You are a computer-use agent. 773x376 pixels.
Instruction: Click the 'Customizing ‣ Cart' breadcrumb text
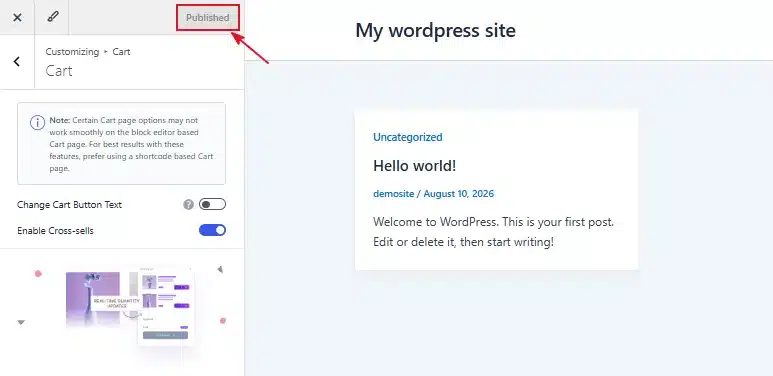88,51
